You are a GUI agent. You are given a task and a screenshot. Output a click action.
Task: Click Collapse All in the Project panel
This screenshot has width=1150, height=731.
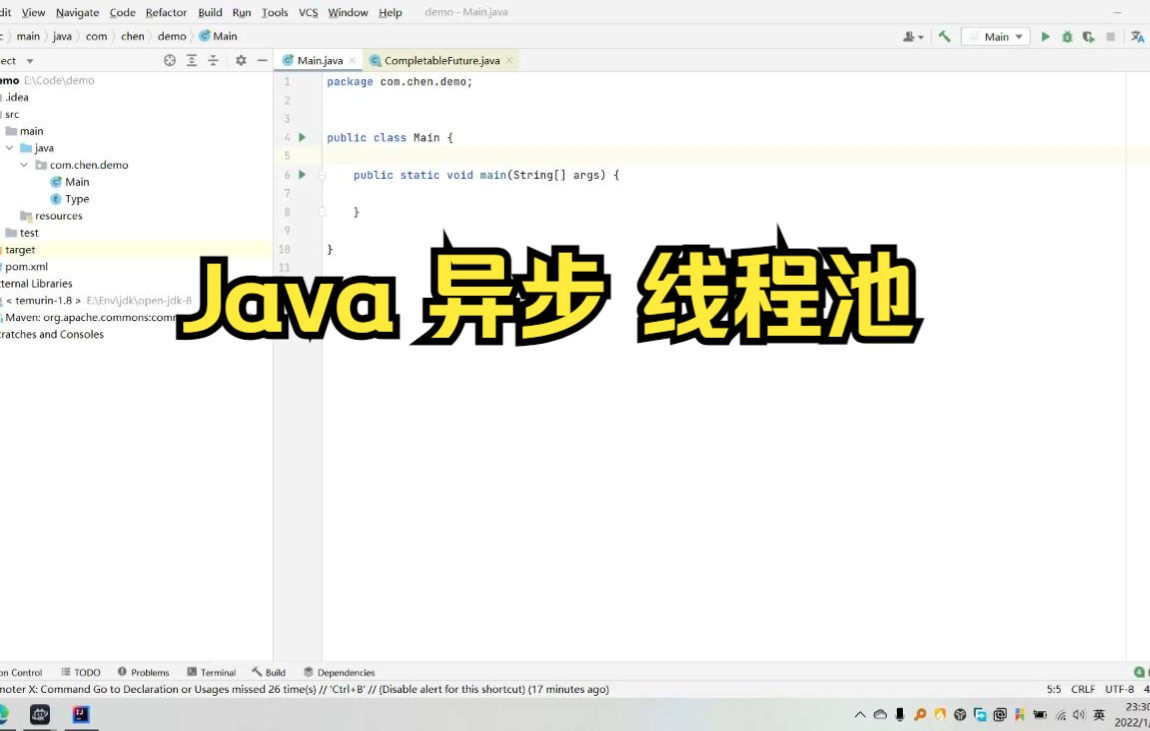point(213,60)
